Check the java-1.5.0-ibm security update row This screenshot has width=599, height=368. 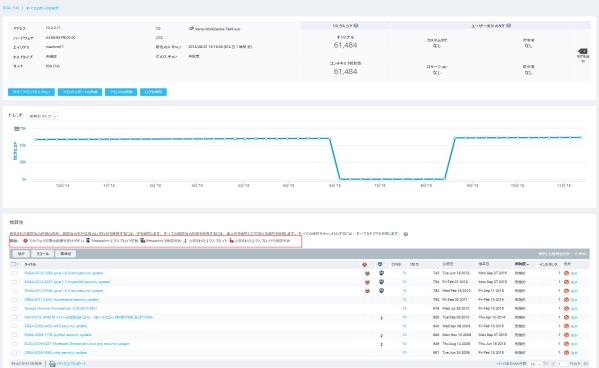[15, 291]
